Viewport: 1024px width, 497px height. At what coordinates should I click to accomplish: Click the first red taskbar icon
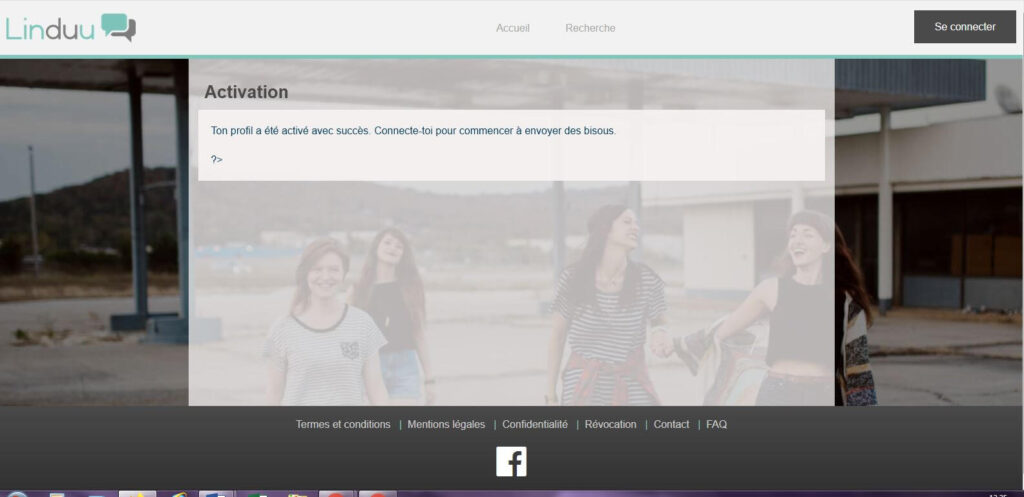336,494
